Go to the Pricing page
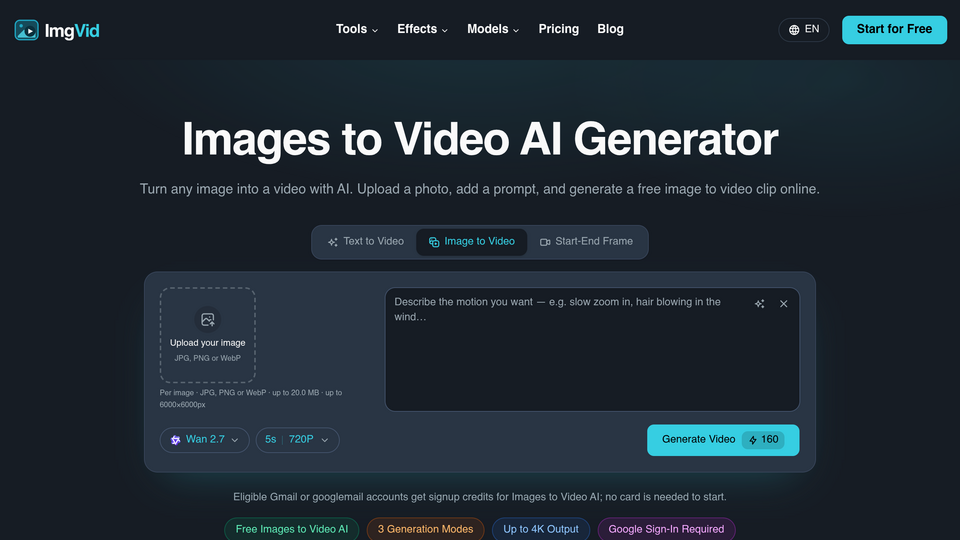This screenshot has width=960, height=540. point(558,29)
